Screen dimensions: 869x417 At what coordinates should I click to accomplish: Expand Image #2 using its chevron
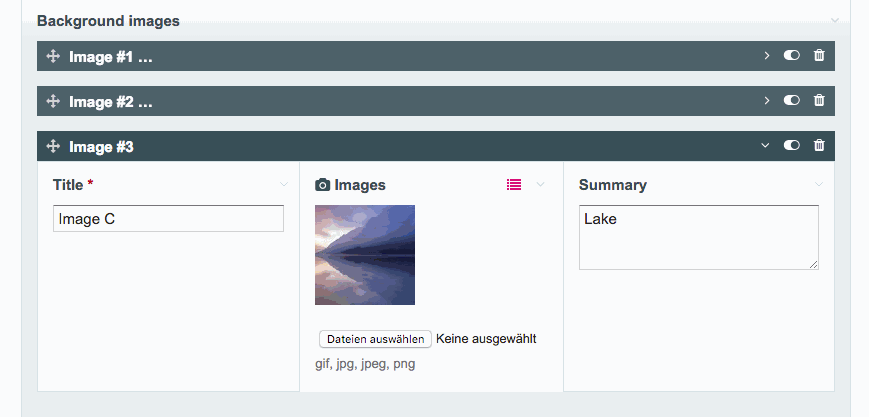(766, 100)
